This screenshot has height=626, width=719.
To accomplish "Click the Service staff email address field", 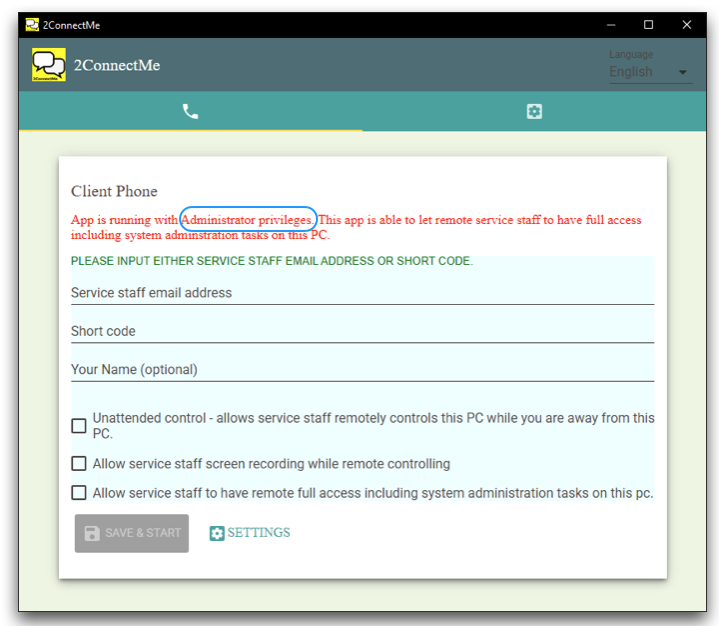I will point(362,293).
